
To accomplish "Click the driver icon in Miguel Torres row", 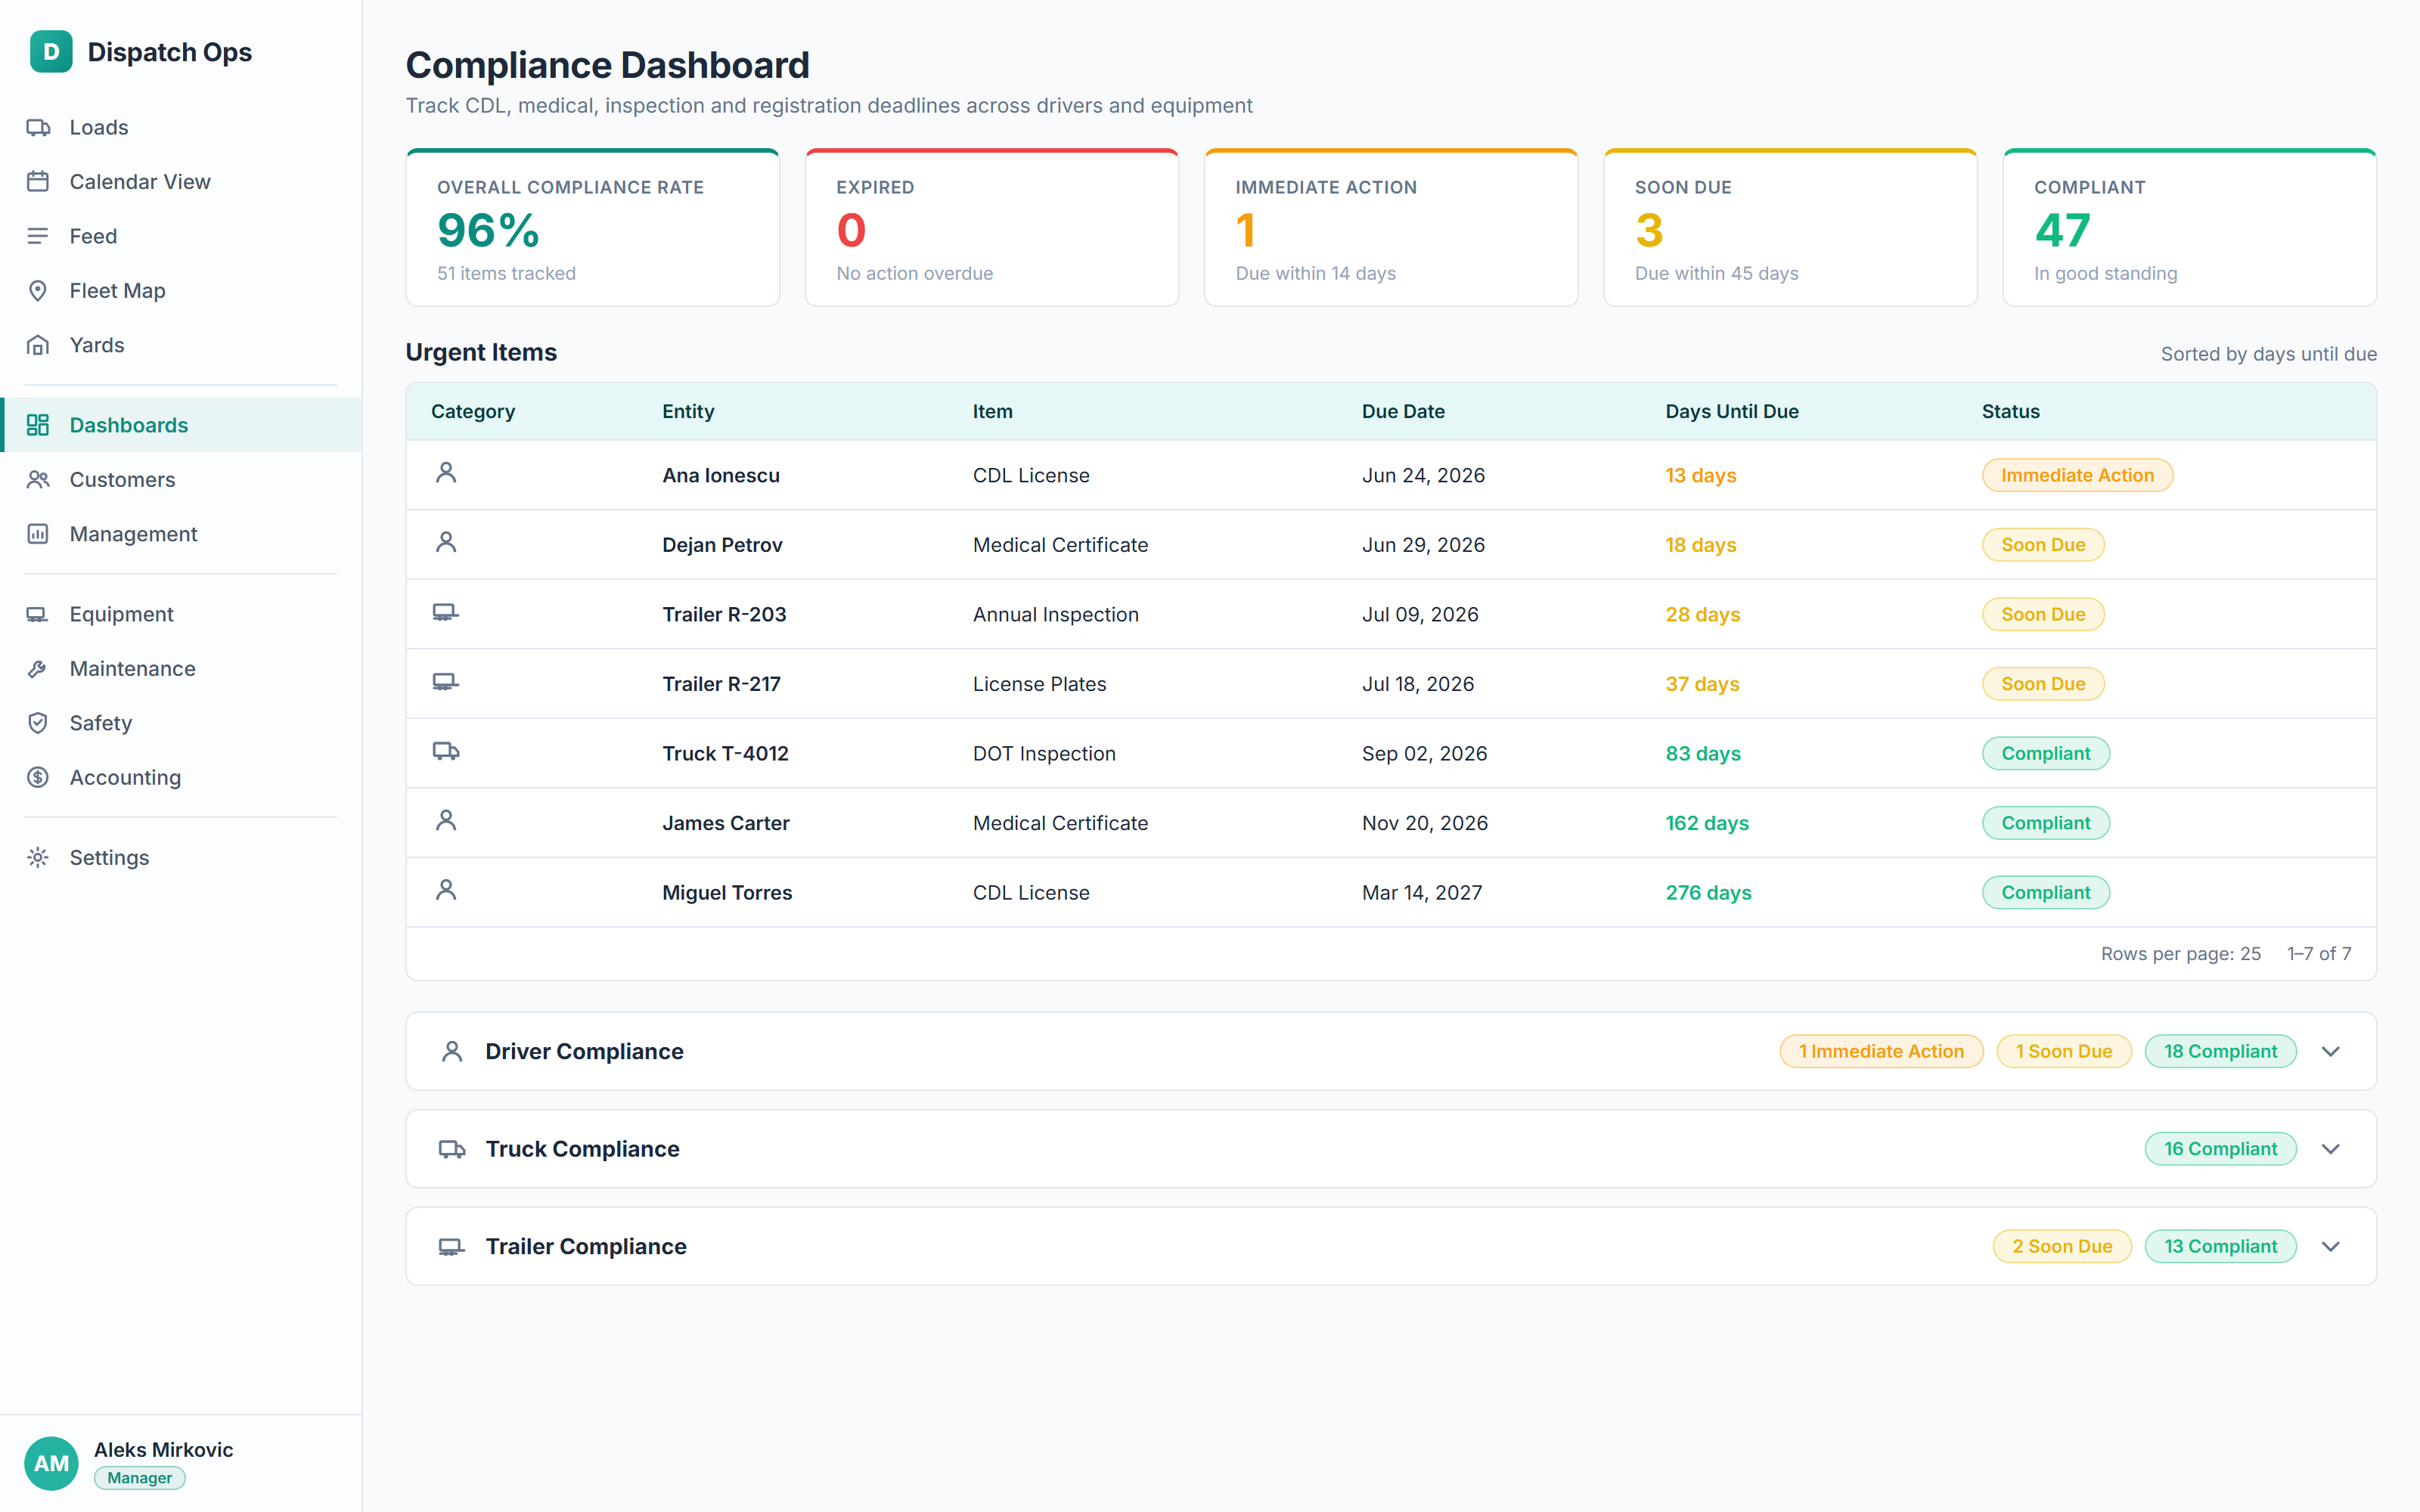I will tap(446, 890).
